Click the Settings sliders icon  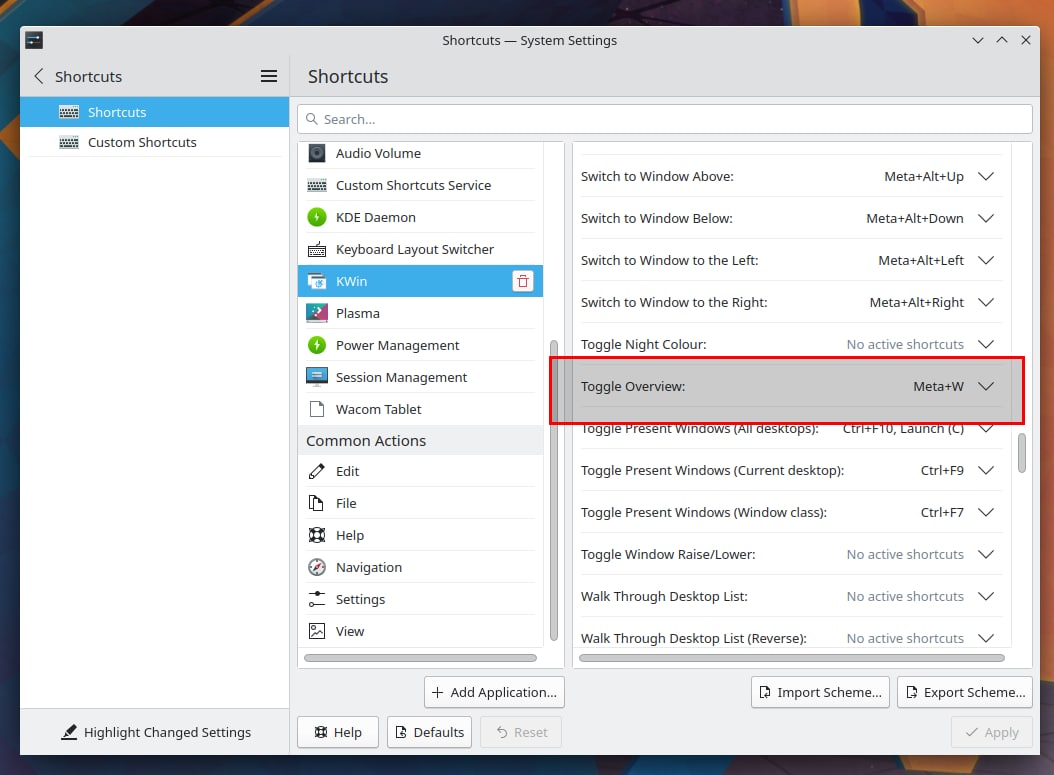(317, 600)
